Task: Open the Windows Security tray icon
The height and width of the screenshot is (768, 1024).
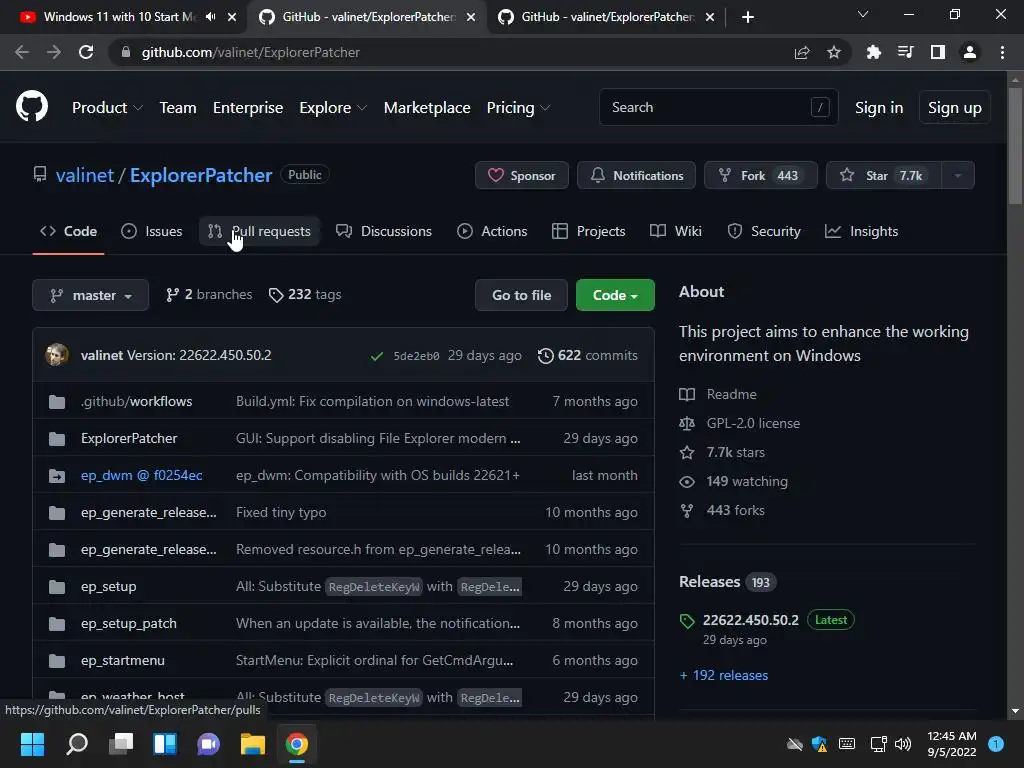Action: (819, 744)
